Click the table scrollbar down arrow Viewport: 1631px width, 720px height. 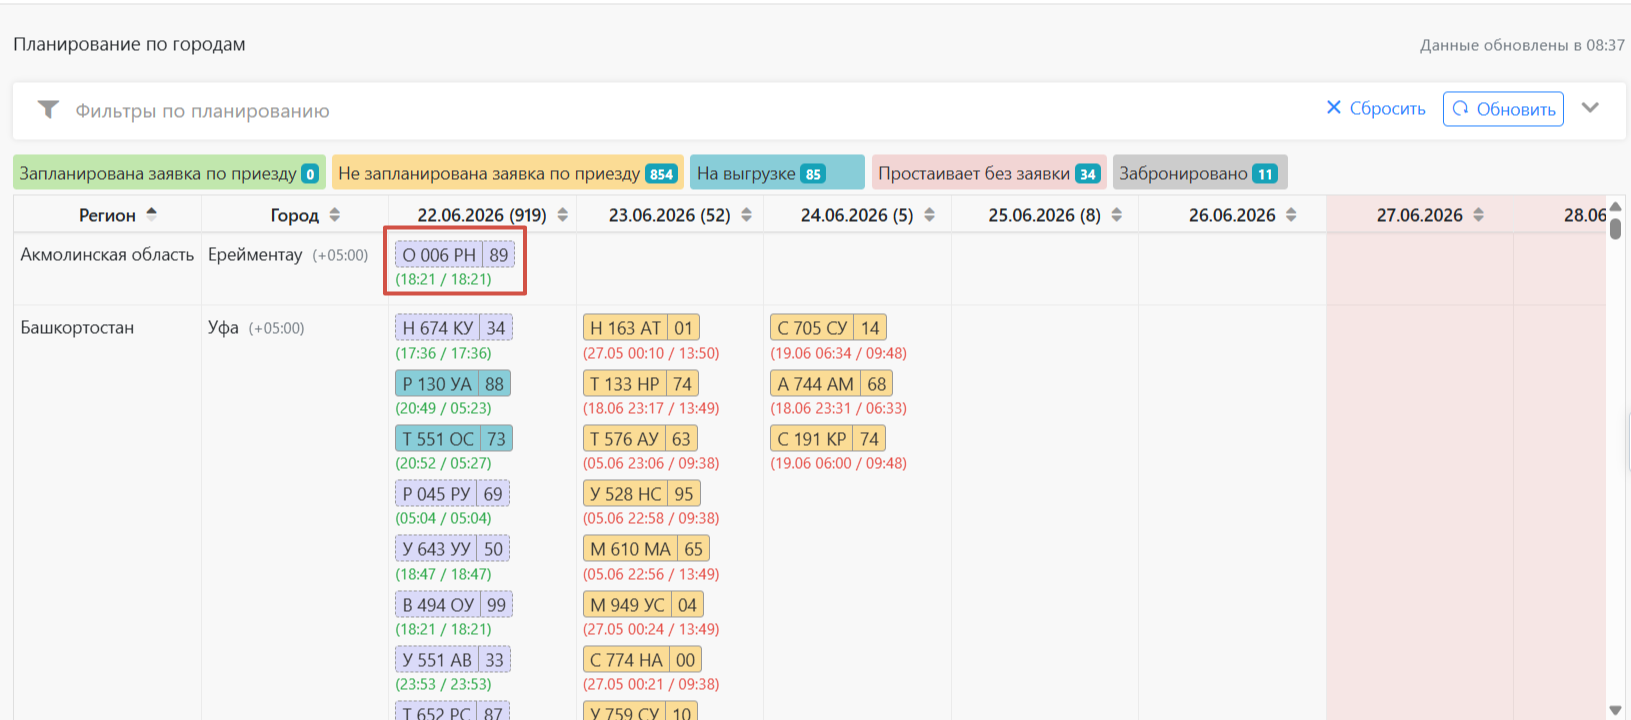pyautogui.click(x=1616, y=709)
